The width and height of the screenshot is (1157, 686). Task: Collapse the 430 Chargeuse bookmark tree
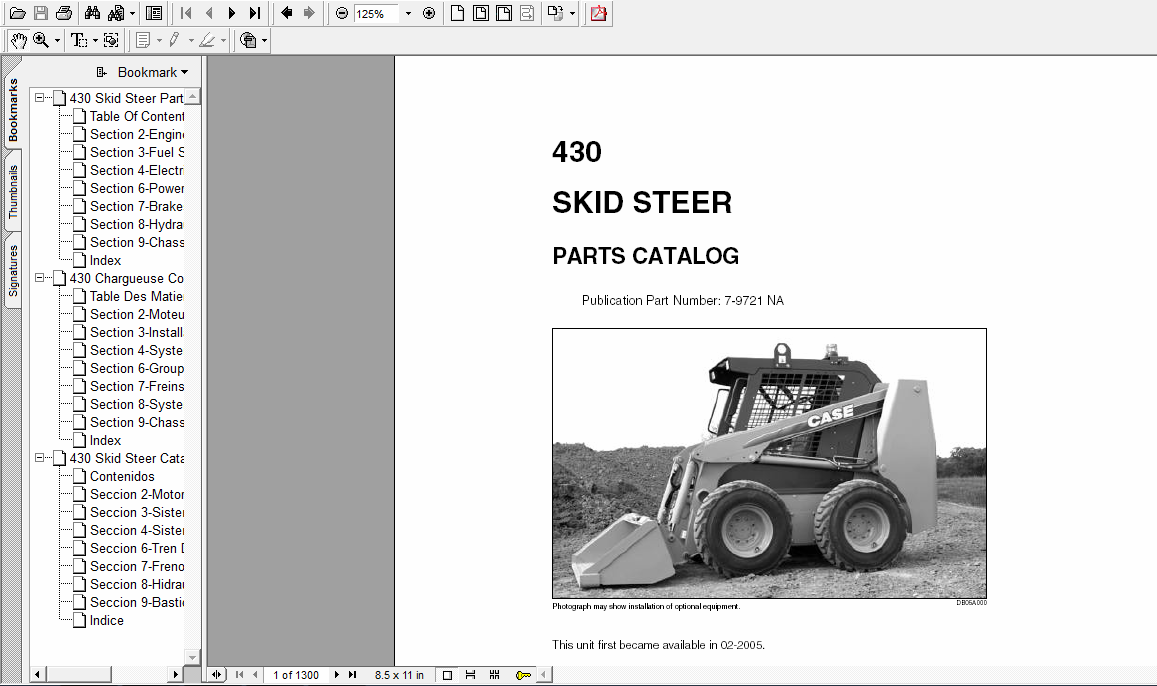coord(40,278)
